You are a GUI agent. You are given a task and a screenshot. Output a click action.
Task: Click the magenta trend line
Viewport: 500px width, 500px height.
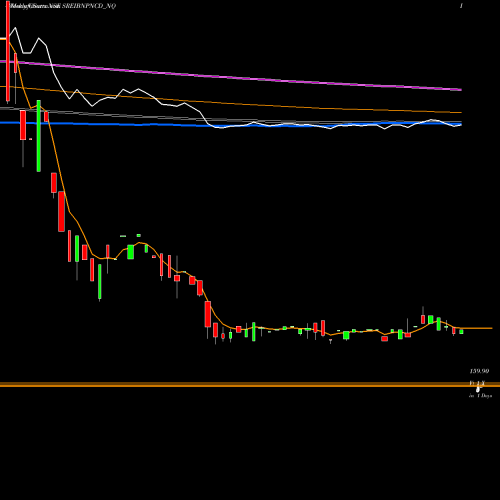click(231, 76)
